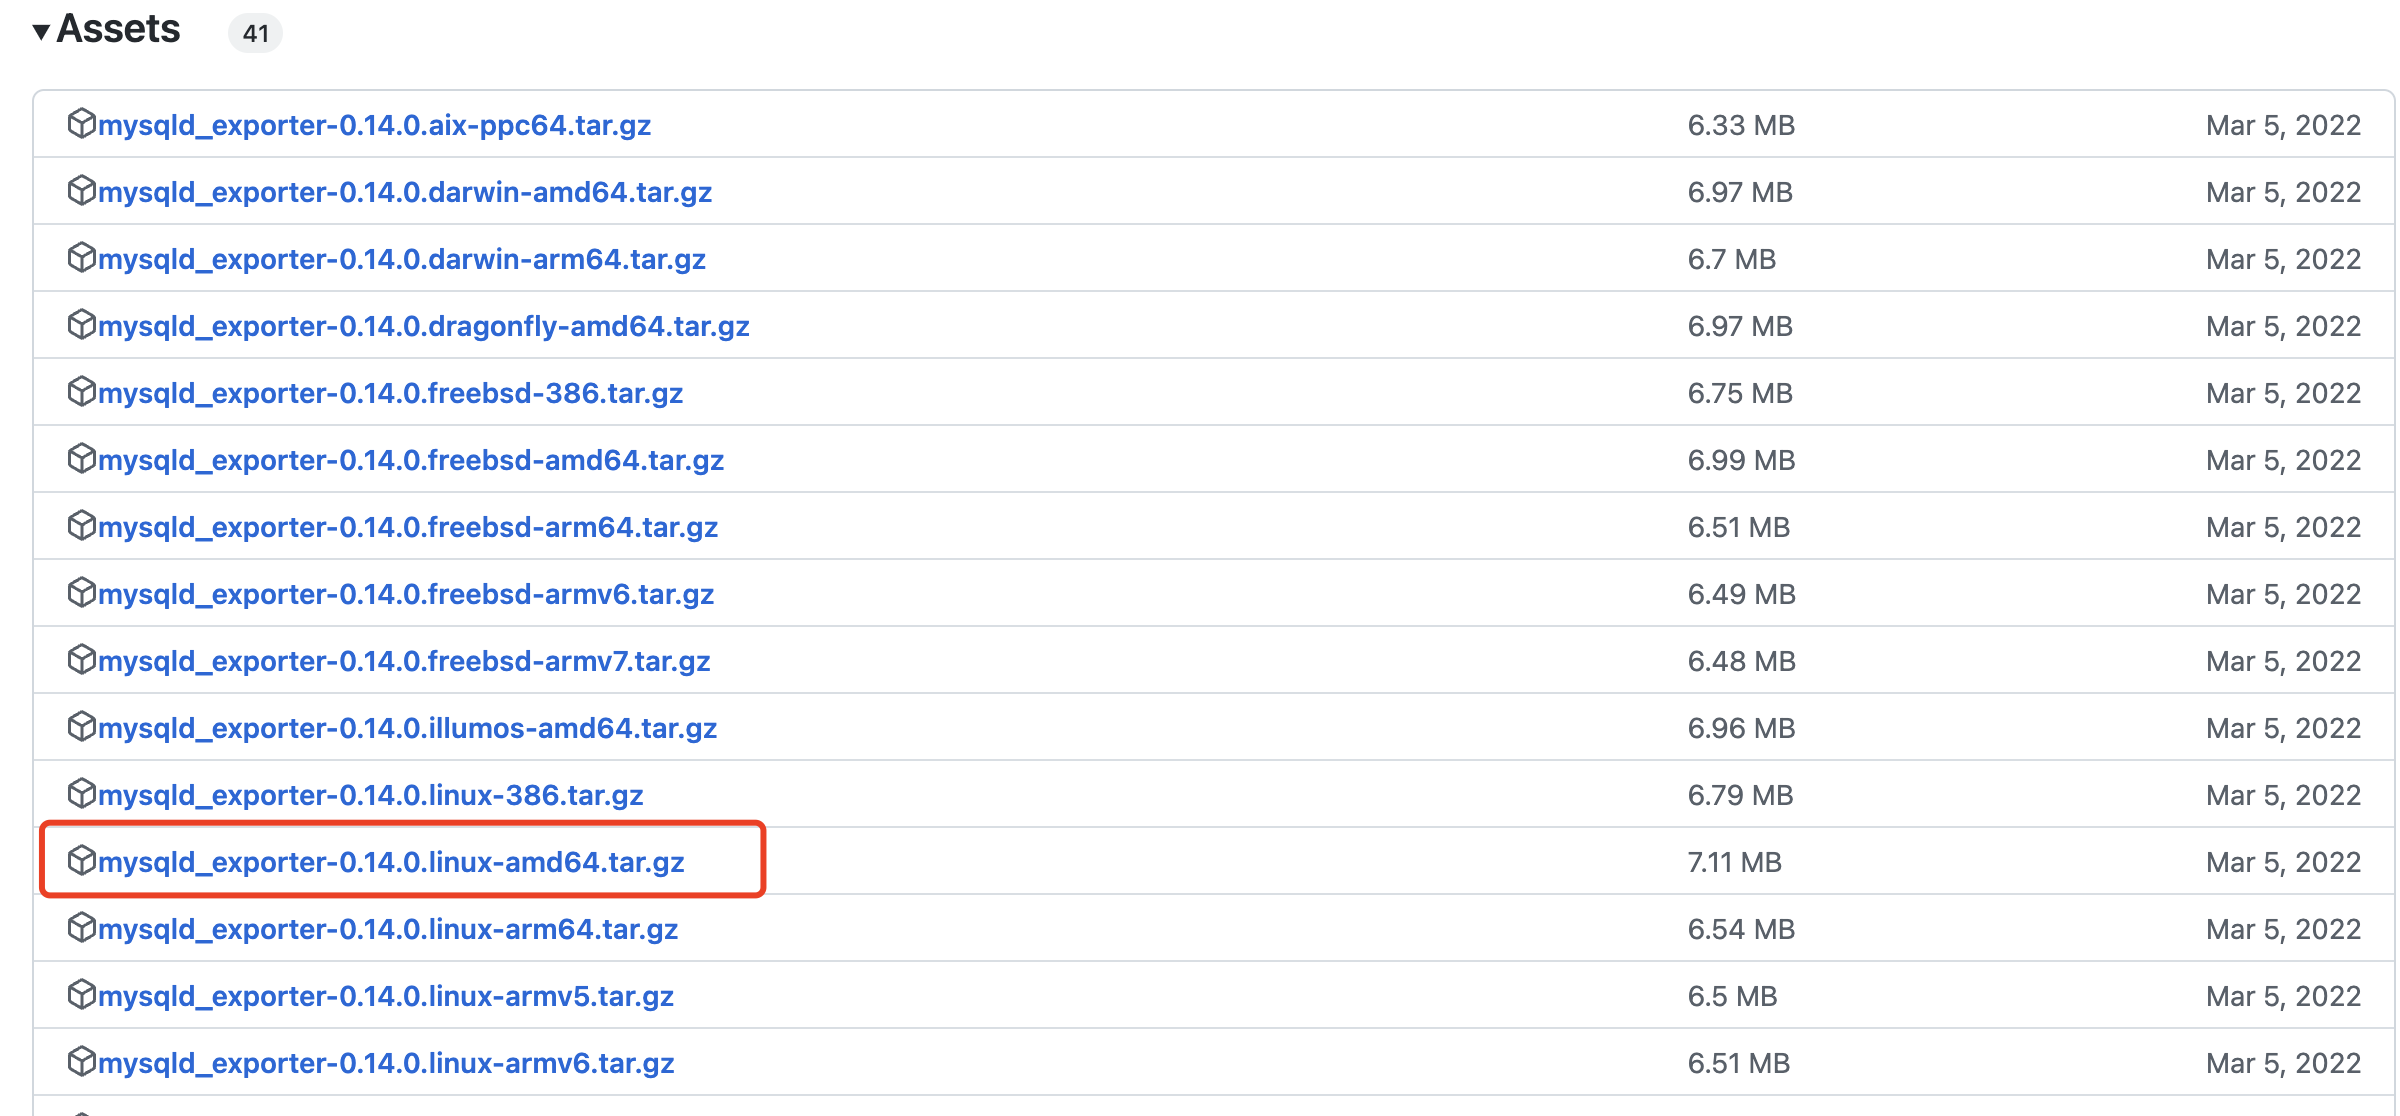
Task: Download mysqld_exporter-0.14.0.freebsd-amd64.tar.gz
Action: 411,461
